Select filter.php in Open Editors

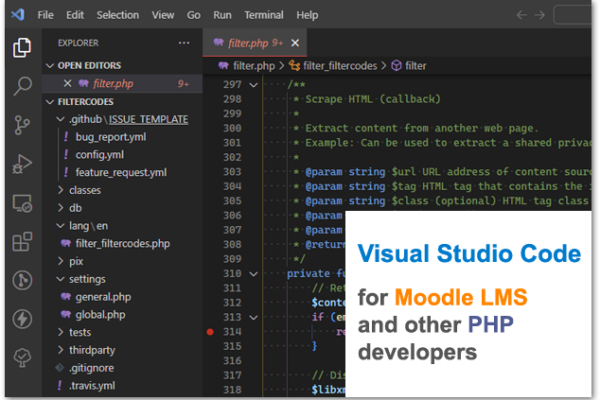pyautogui.click(x=122, y=83)
